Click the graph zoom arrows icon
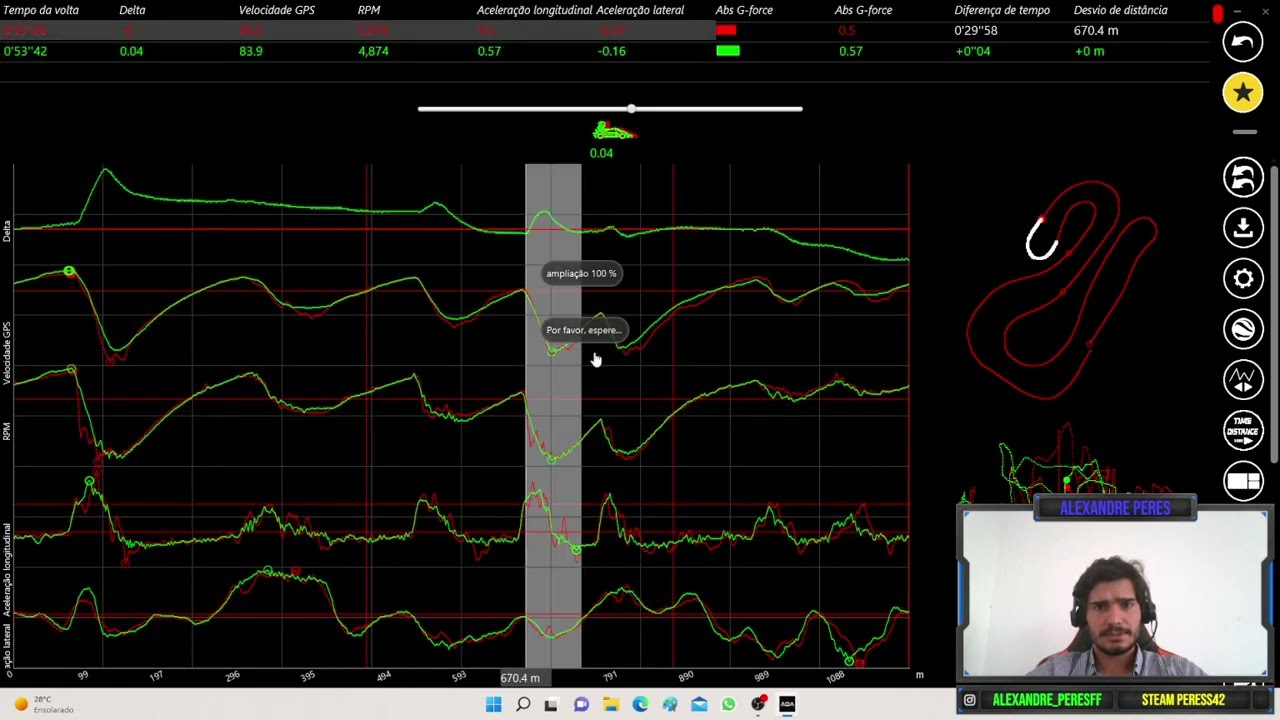The height and width of the screenshot is (720, 1280). pyautogui.click(x=1243, y=380)
